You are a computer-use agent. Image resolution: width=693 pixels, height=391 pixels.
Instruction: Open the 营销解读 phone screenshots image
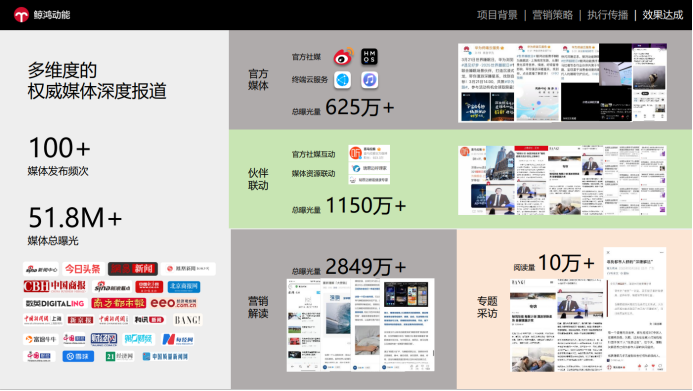[x=361, y=325]
